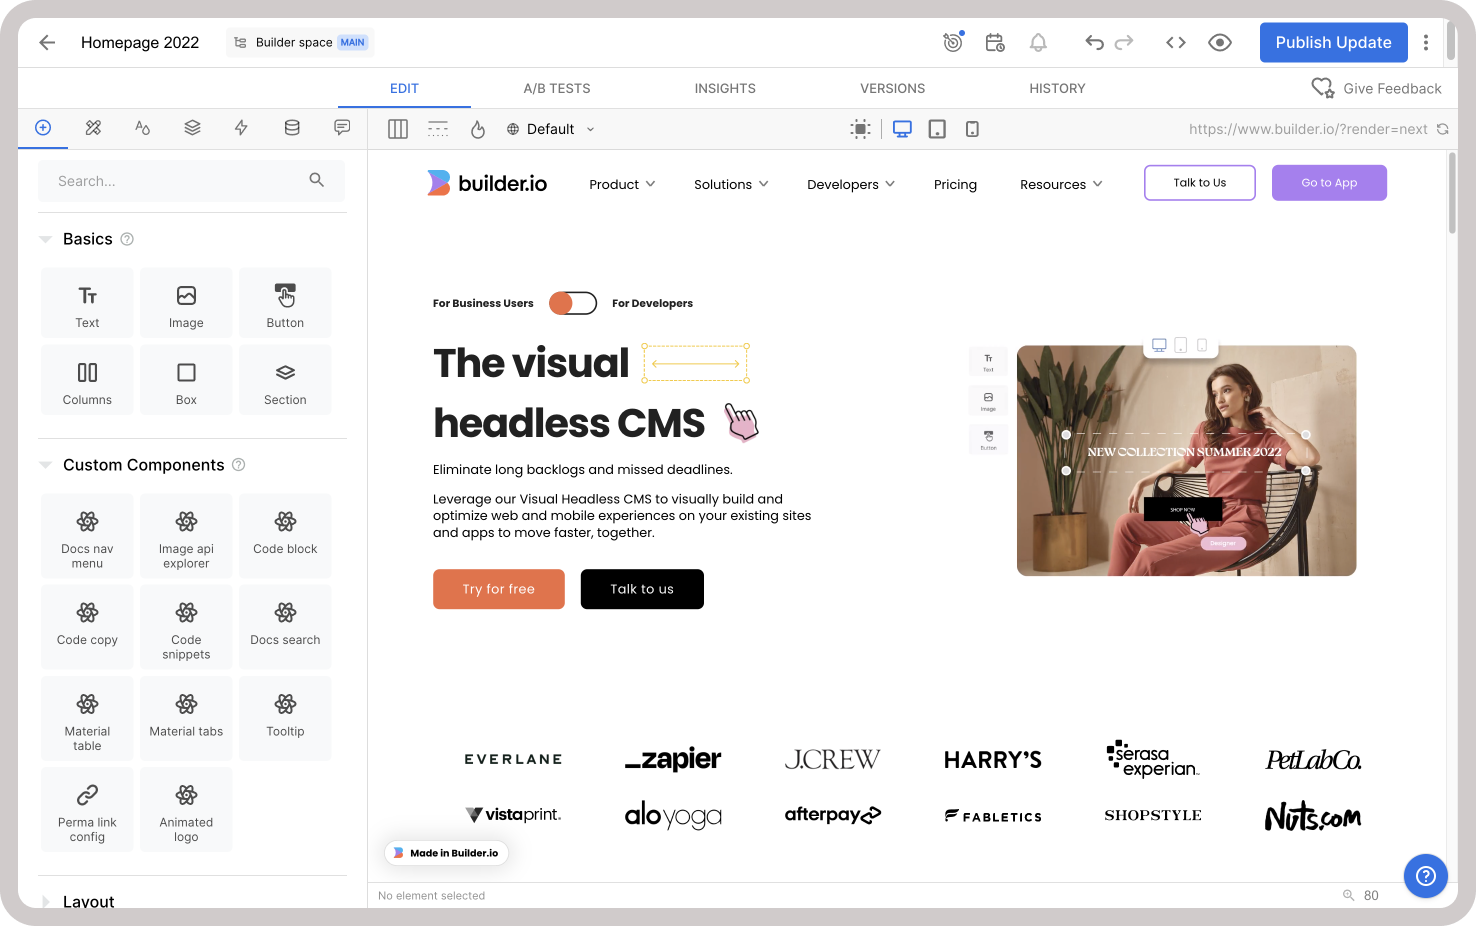
Task: Click the zoom magnifier in status bar
Action: tap(1348, 895)
